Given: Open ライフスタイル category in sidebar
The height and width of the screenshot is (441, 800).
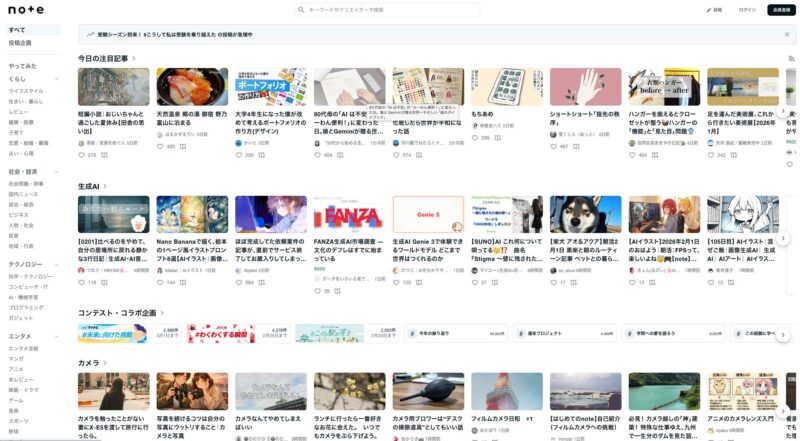Looking at the screenshot, I should click(26, 90).
